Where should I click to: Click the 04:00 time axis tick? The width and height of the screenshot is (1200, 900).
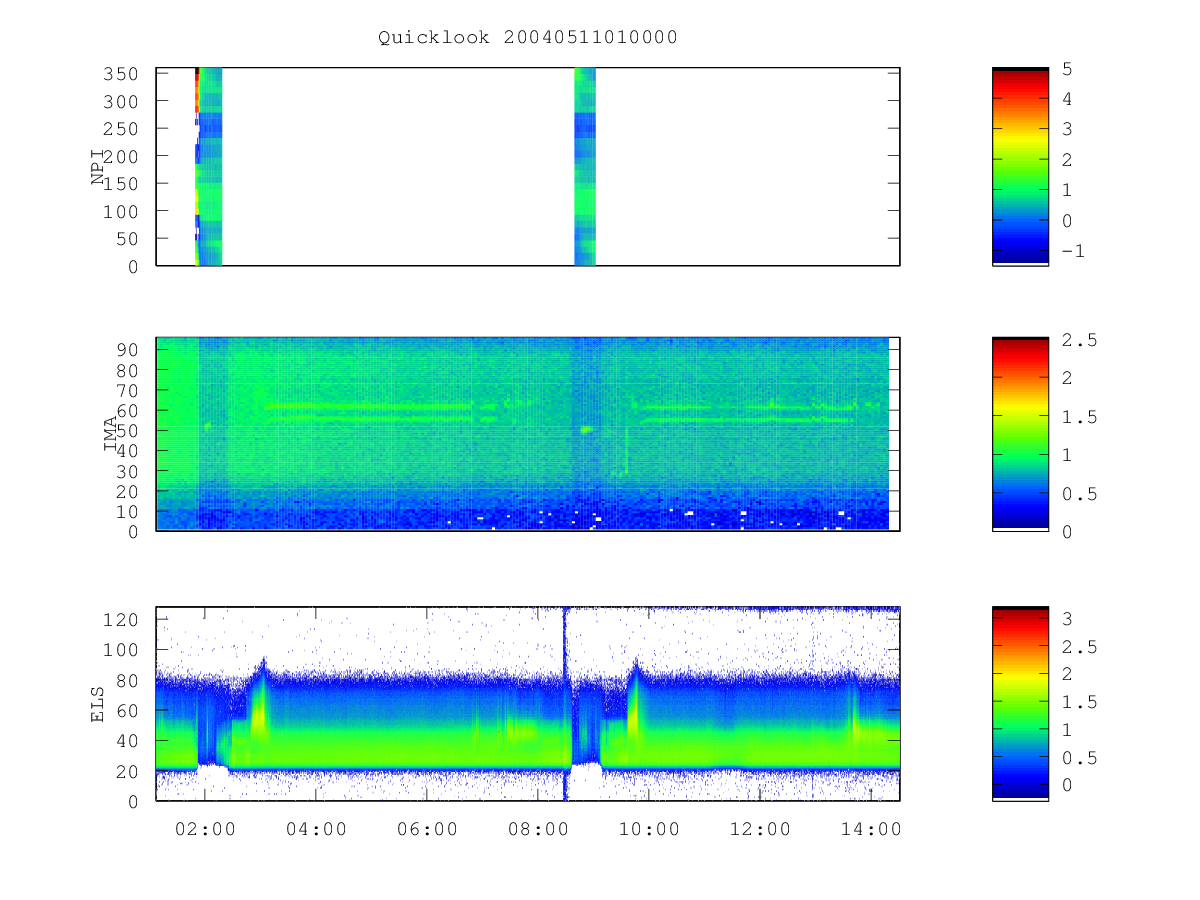point(316,828)
